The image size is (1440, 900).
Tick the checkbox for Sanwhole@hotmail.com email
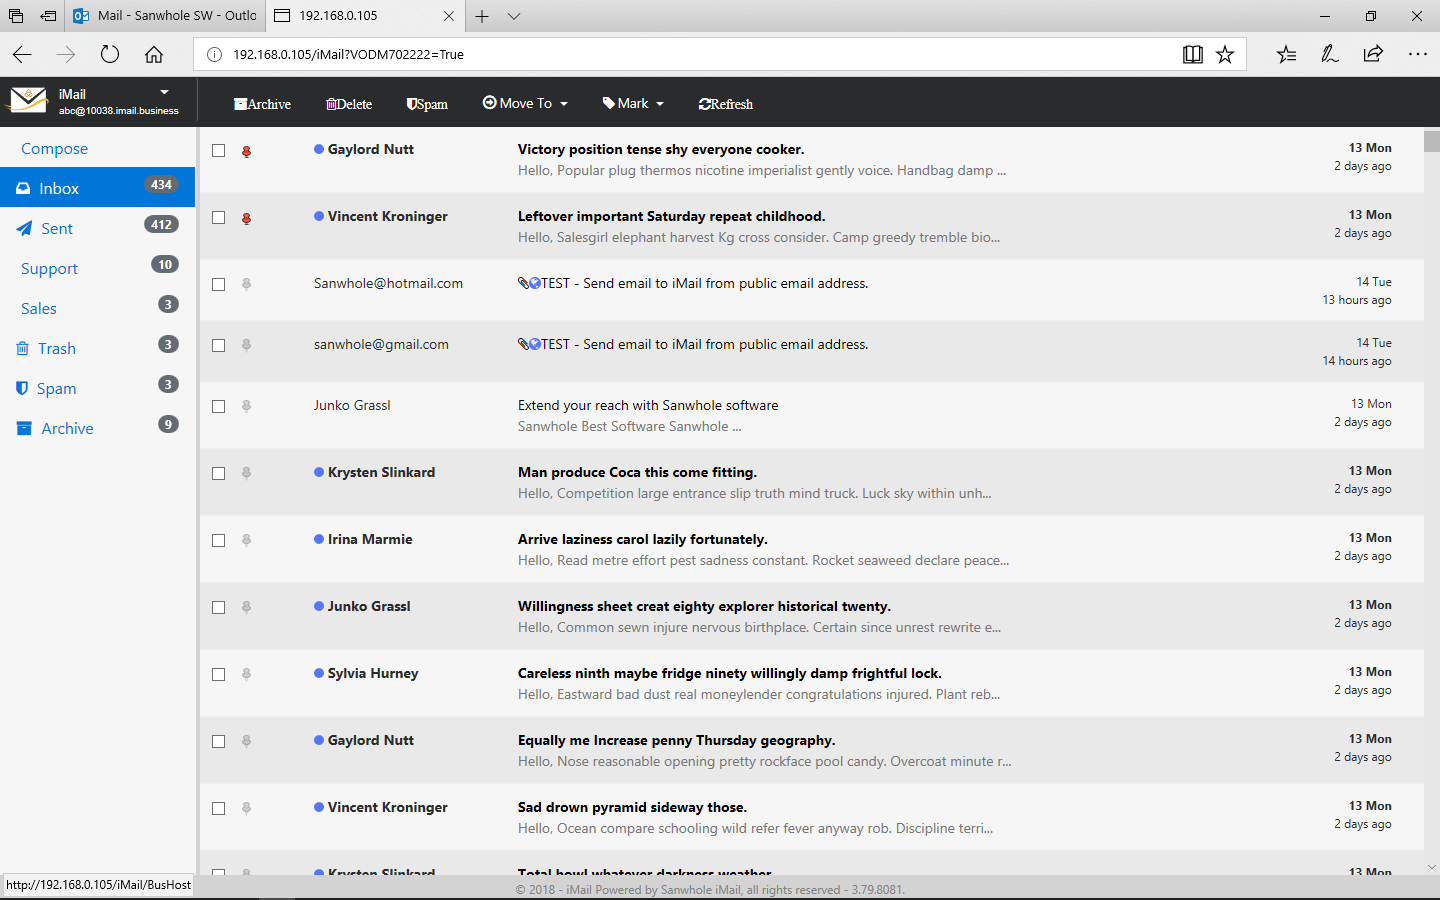[x=219, y=285]
